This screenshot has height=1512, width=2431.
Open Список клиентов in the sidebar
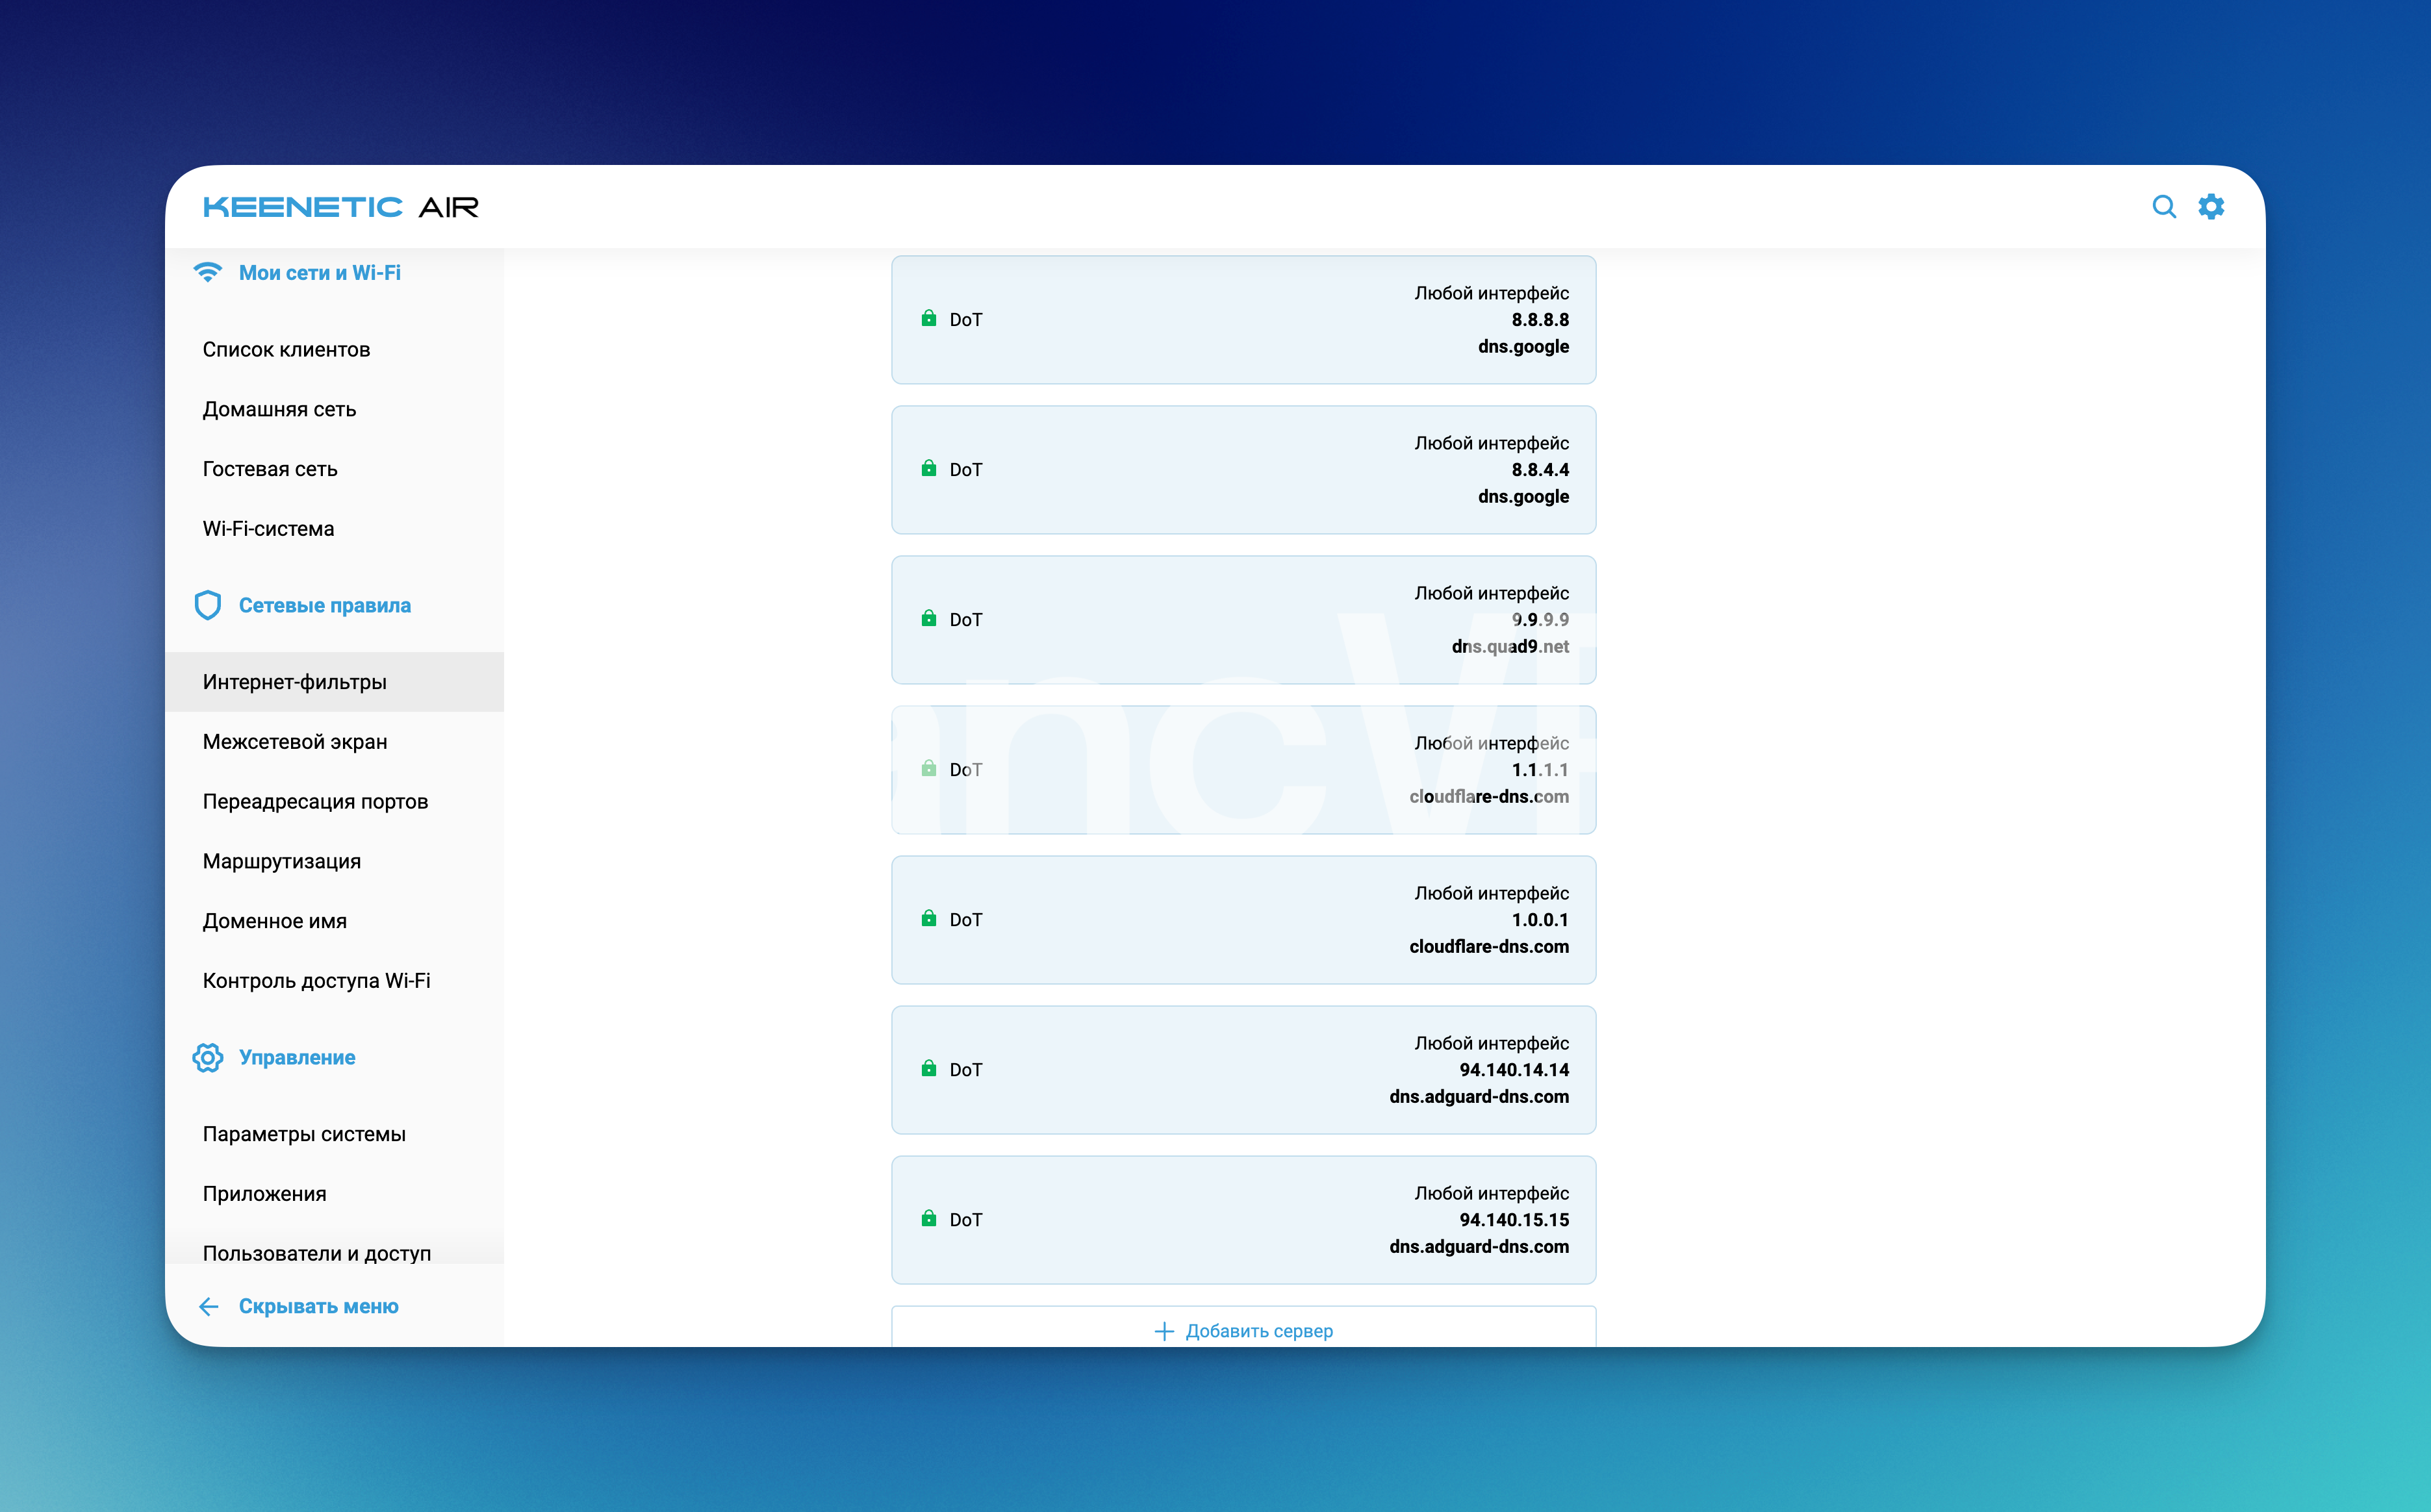286,350
